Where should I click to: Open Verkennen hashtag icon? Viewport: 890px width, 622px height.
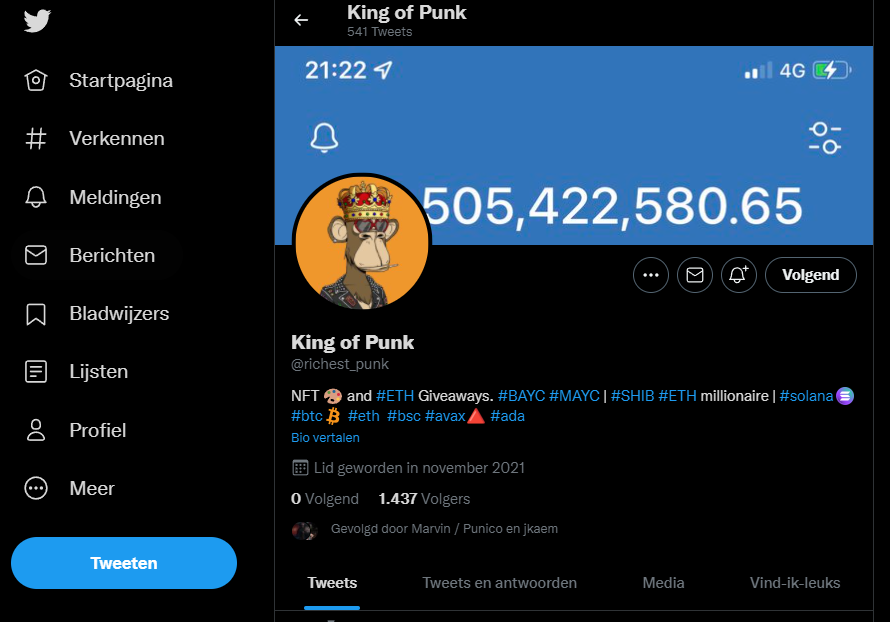[x=36, y=138]
